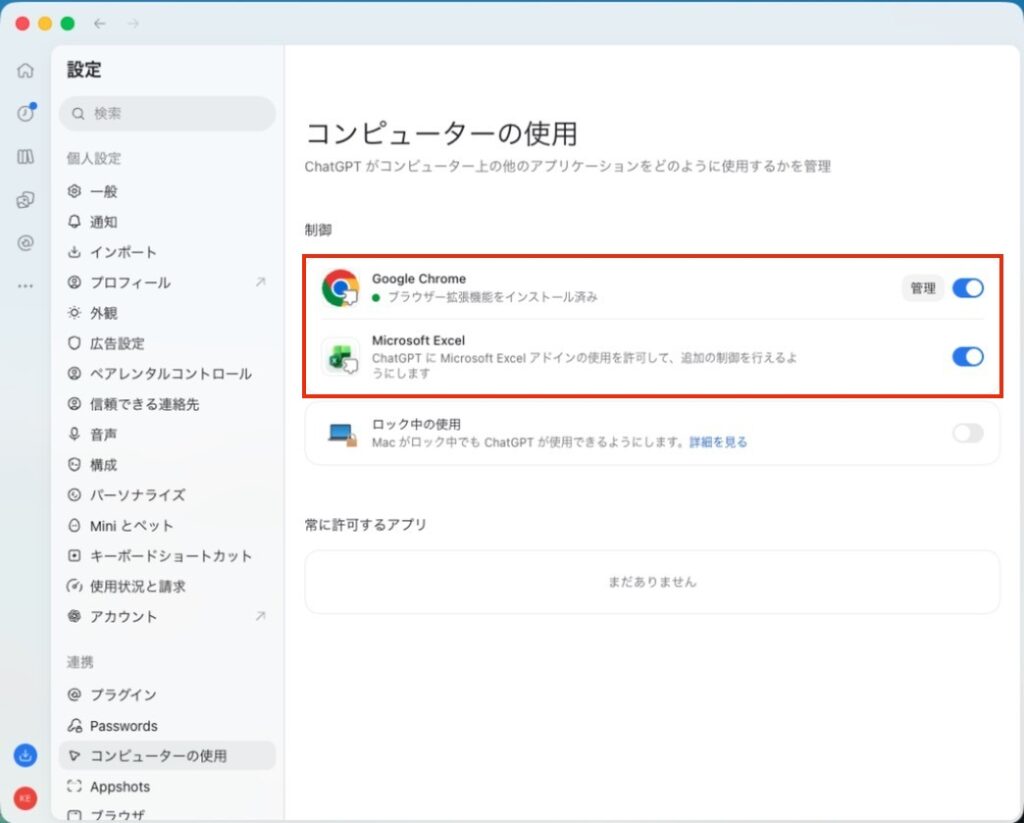The image size is (1024, 823).
Task: Open the three-dots more icon in the left rail
Action: click(x=25, y=286)
